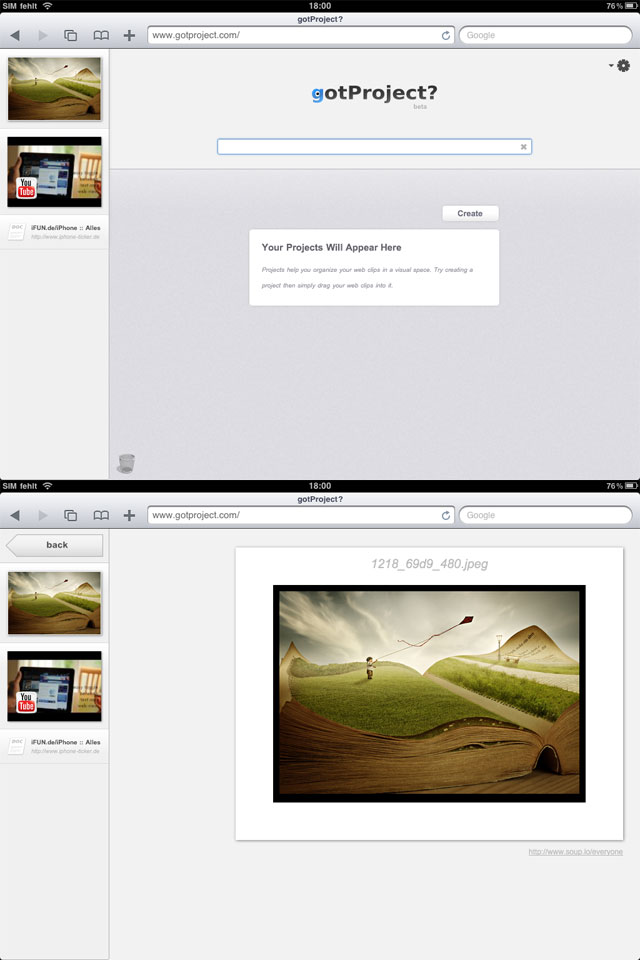Select YouTube video thumbnail in bottom sidebar

pyautogui.click(x=55, y=686)
